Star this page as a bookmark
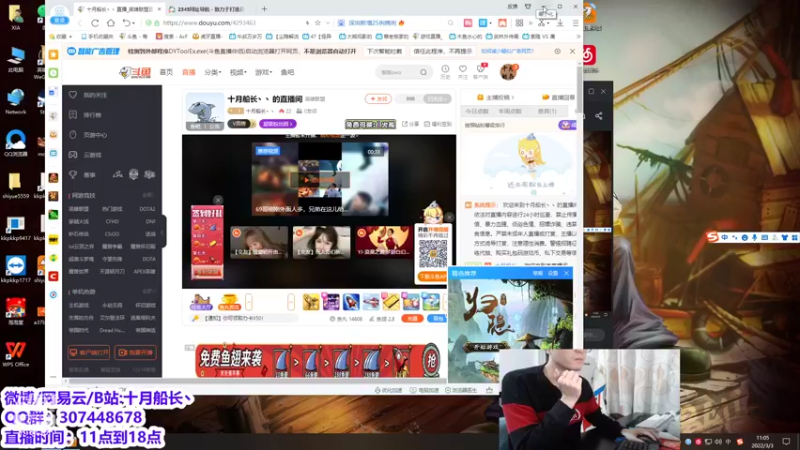Viewport: 800px width, 450px height. [x=318, y=23]
